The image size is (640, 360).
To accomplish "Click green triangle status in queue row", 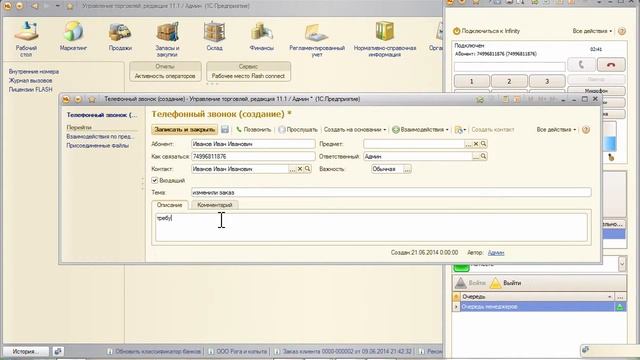I will point(620,307).
